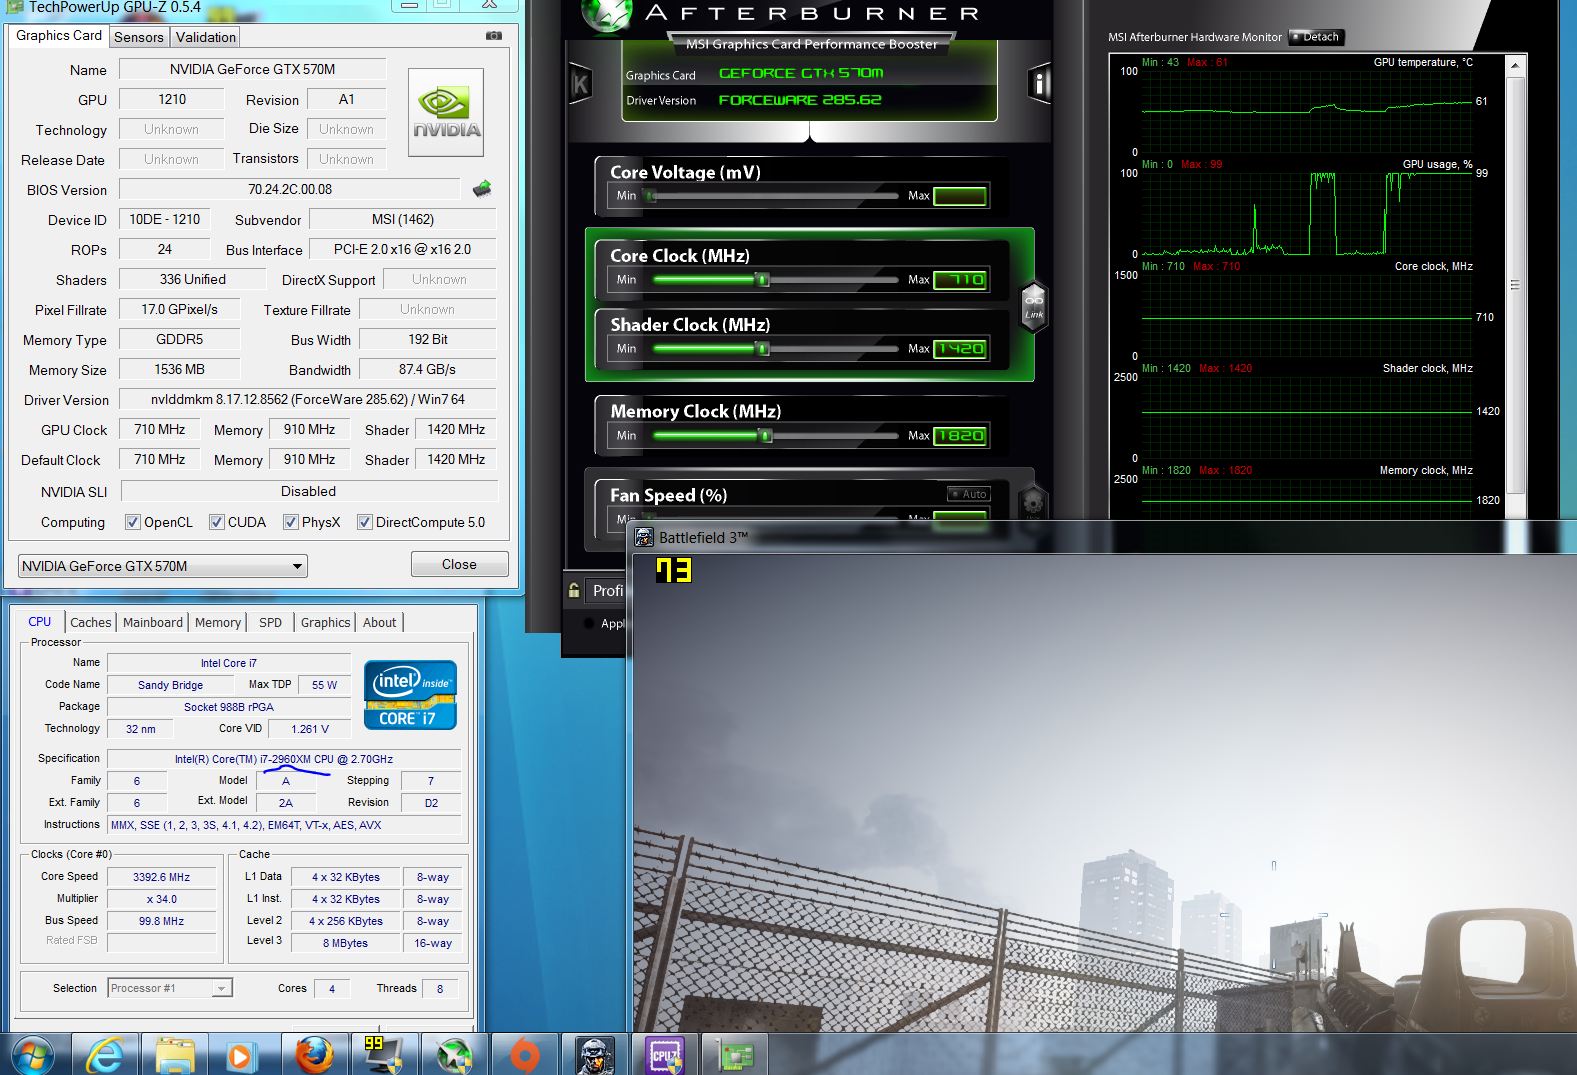Image resolution: width=1577 pixels, height=1075 pixels.
Task: Click the Detach button in Hardware Monitor
Action: [1316, 37]
